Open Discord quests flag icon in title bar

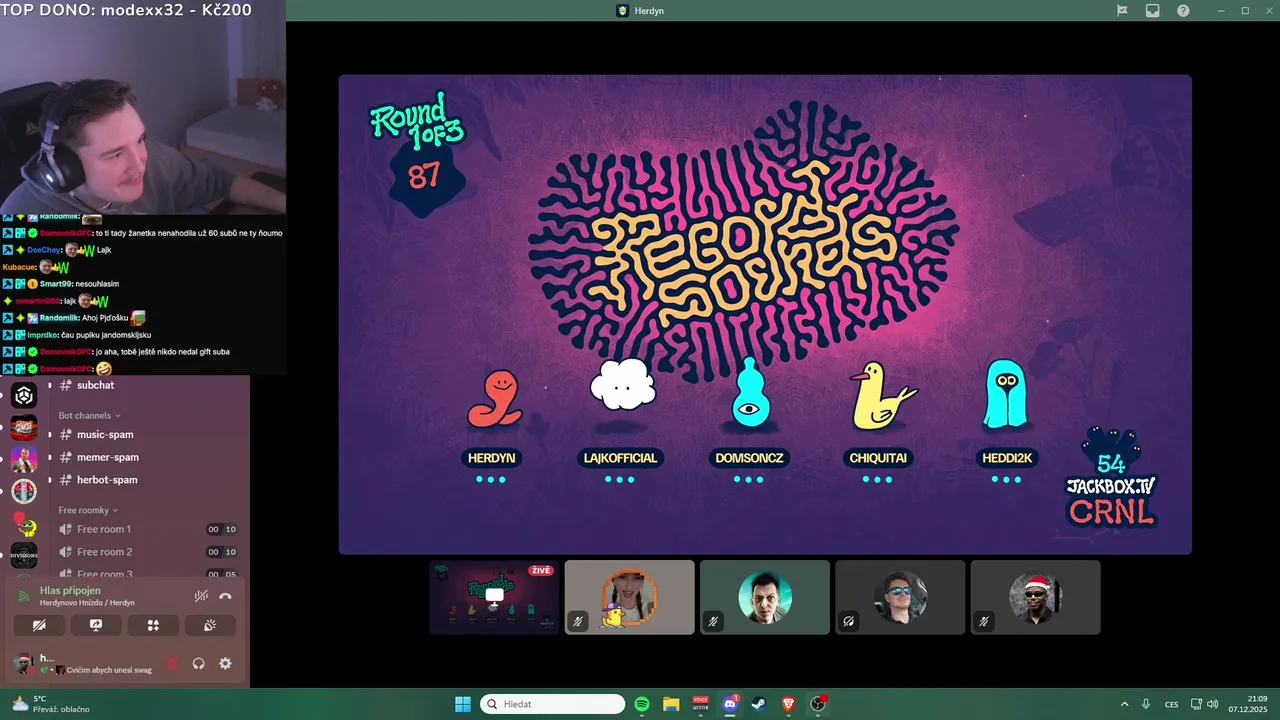click(1122, 10)
